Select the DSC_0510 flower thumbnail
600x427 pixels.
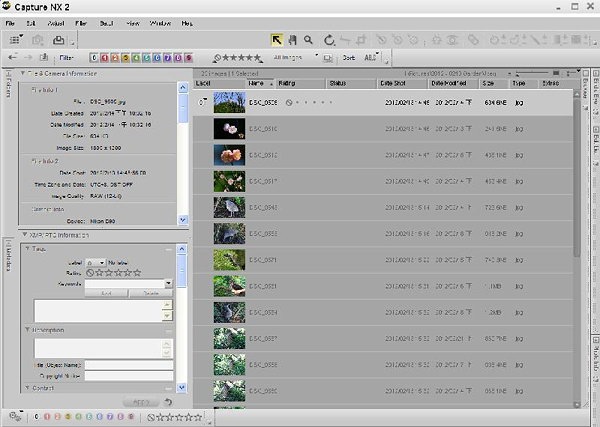pos(229,129)
